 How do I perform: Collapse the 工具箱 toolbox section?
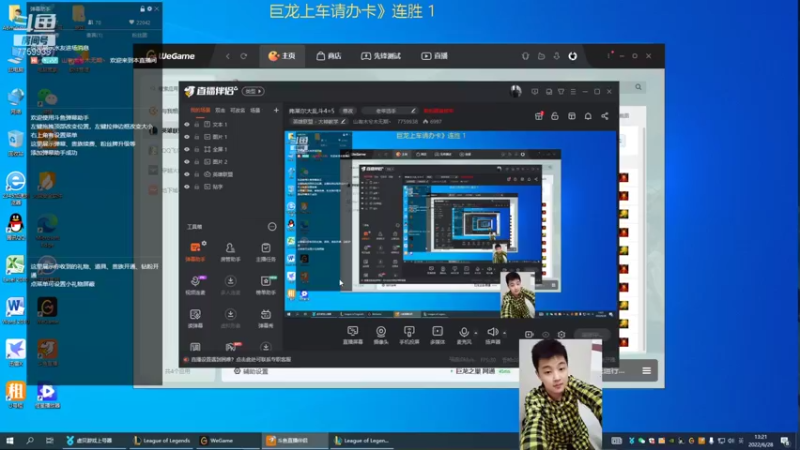pos(272,227)
